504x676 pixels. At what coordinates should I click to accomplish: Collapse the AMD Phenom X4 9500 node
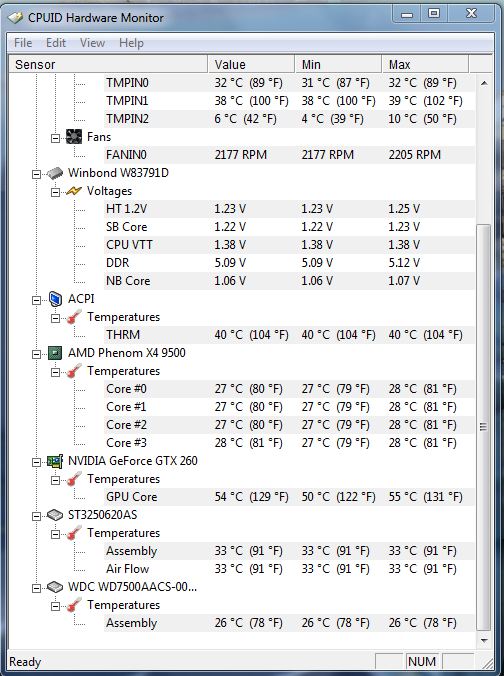(x=37, y=354)
